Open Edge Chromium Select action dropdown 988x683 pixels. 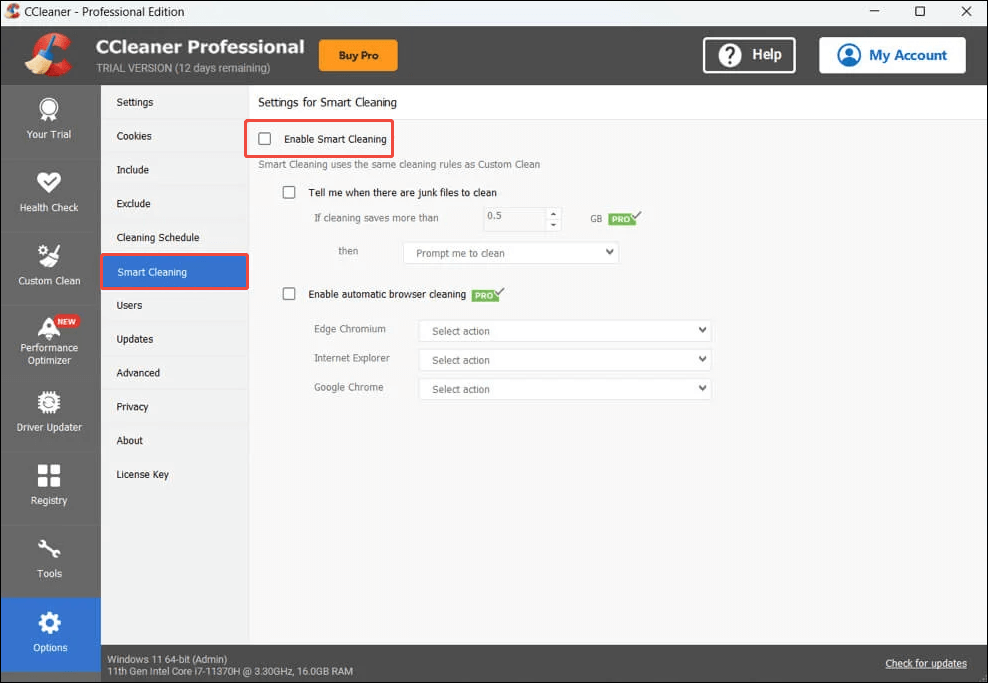(x=565, y=331)
